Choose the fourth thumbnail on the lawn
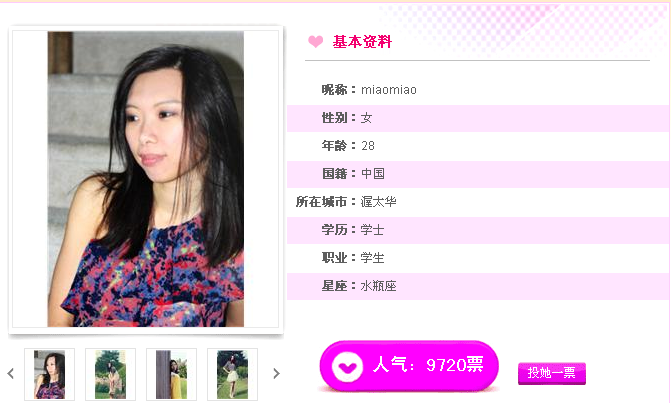Viewport: 671px width, 403px height. click(232, 374)
